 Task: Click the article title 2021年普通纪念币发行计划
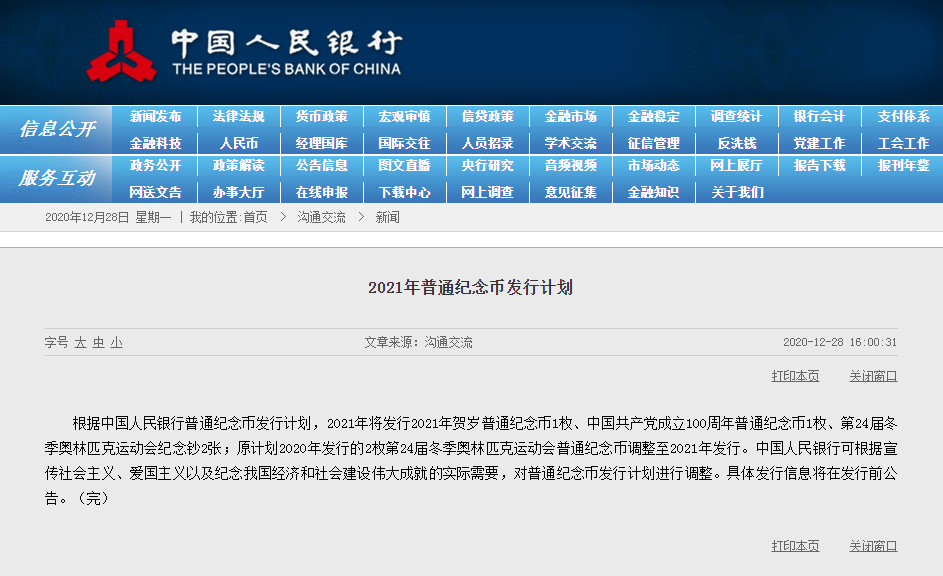pos(470,287)
